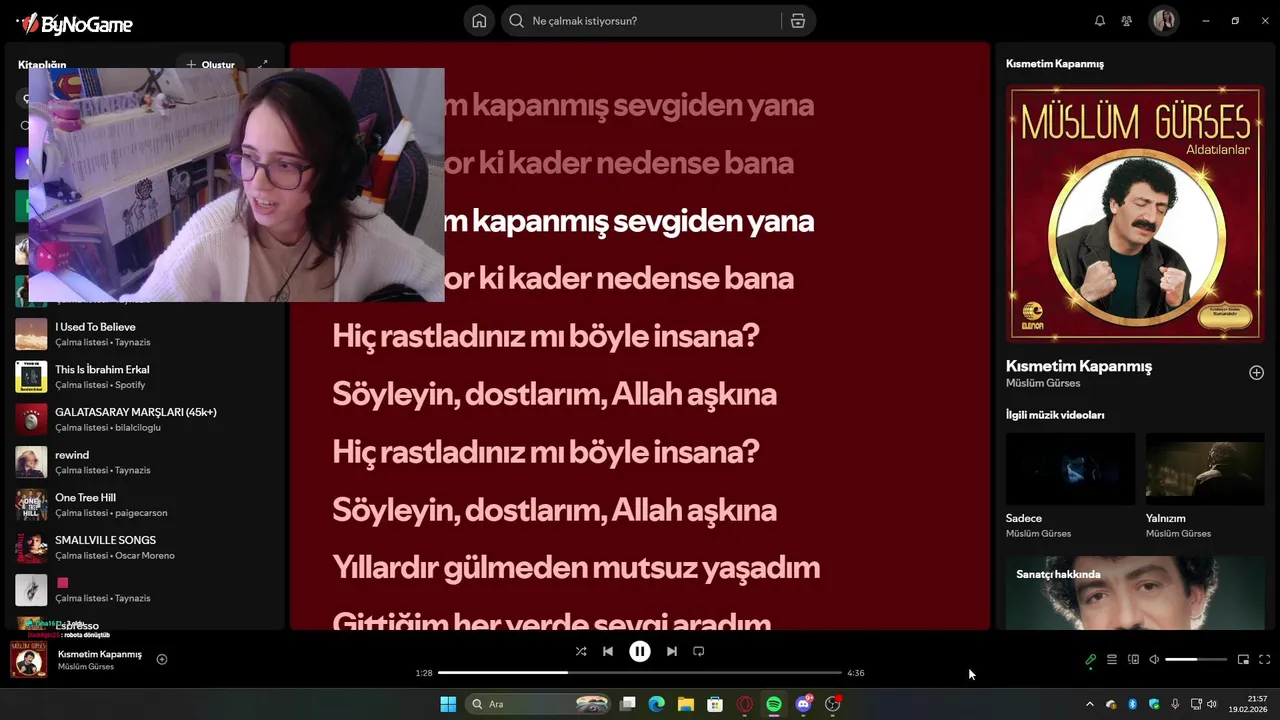The image size is (1280, 720).
Task: Open the miniplayer icon
Action: coord(1243,660)
